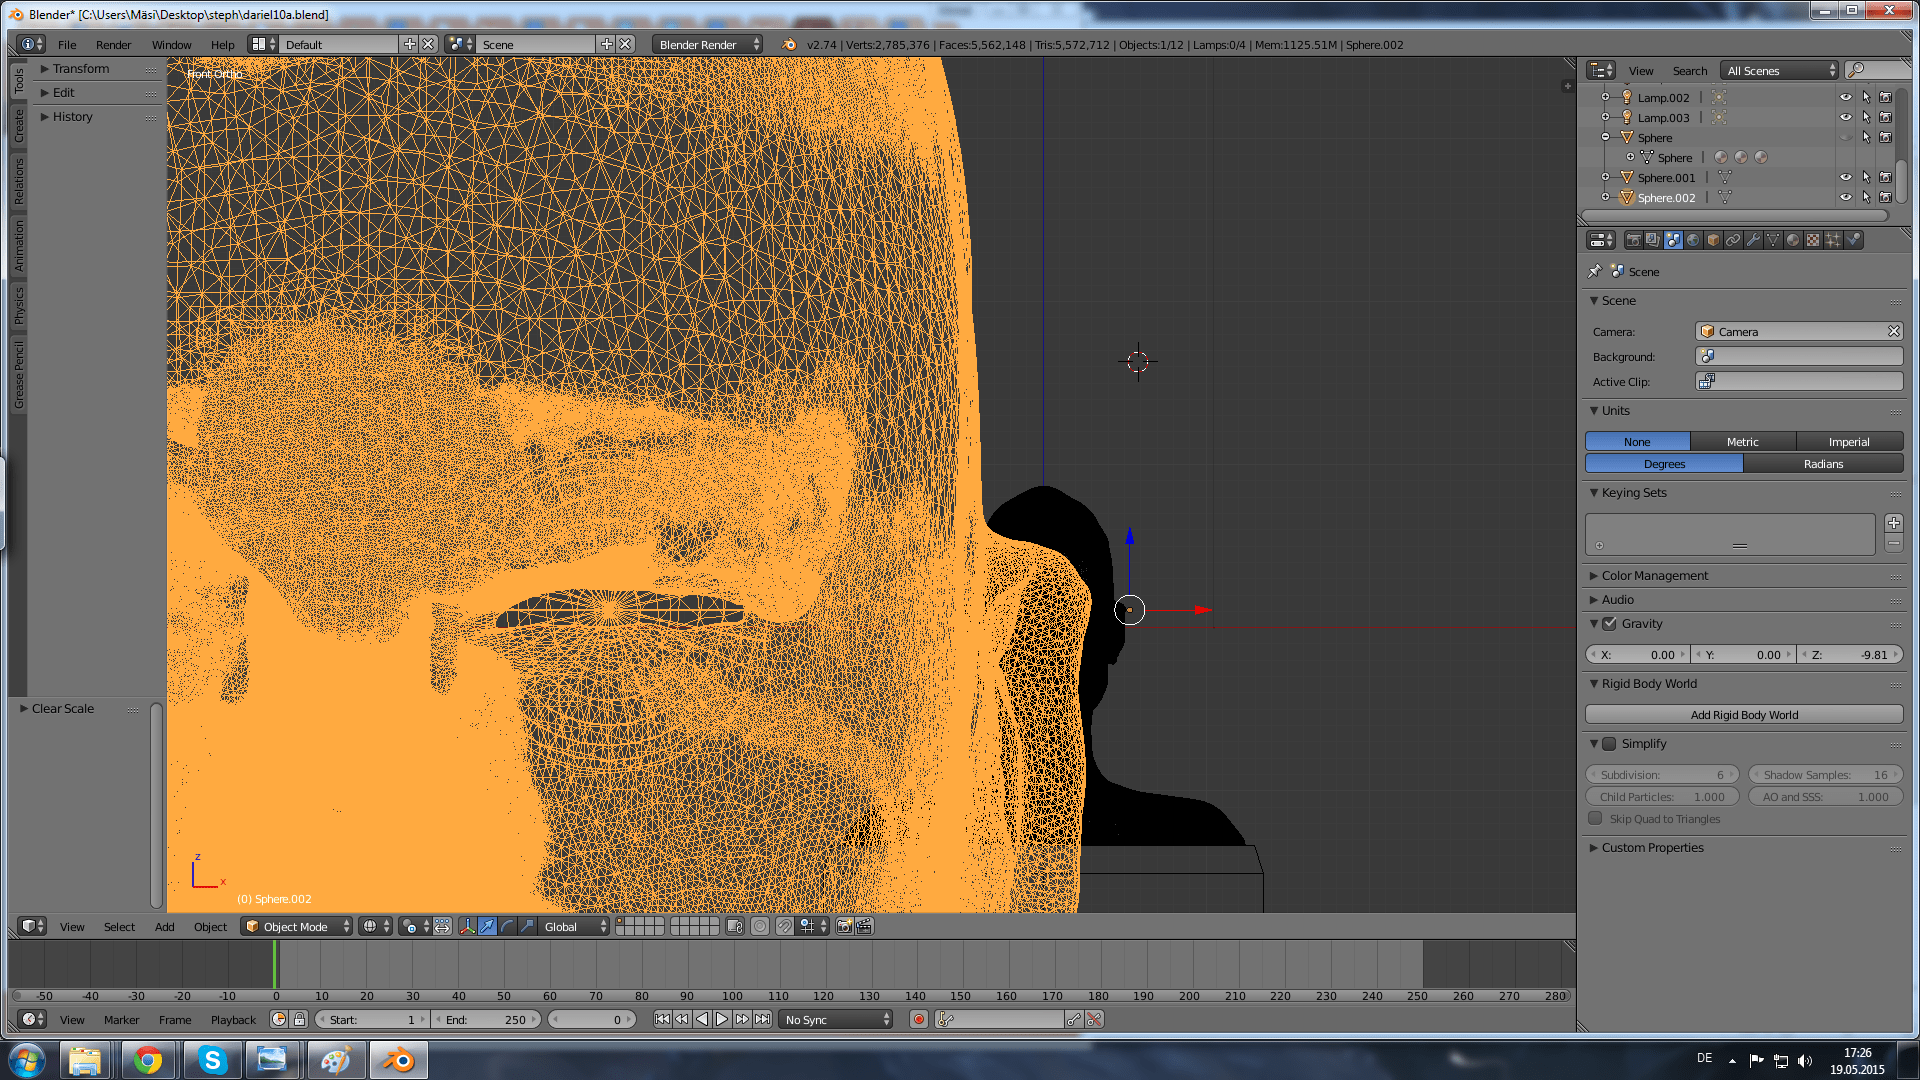This screenshot has width=1920, height=1080.
Task: Click the pin icon beside Scene breadcrumb
Action: [x=1595, y=271]
